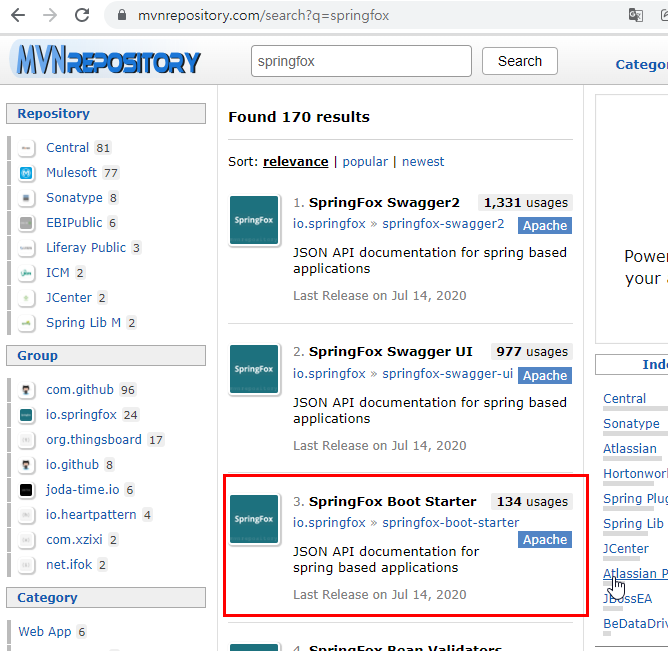Open 1,331 usages of SpringFox Swagger2
Screen dimensions: 668x651
click(526, 203)
